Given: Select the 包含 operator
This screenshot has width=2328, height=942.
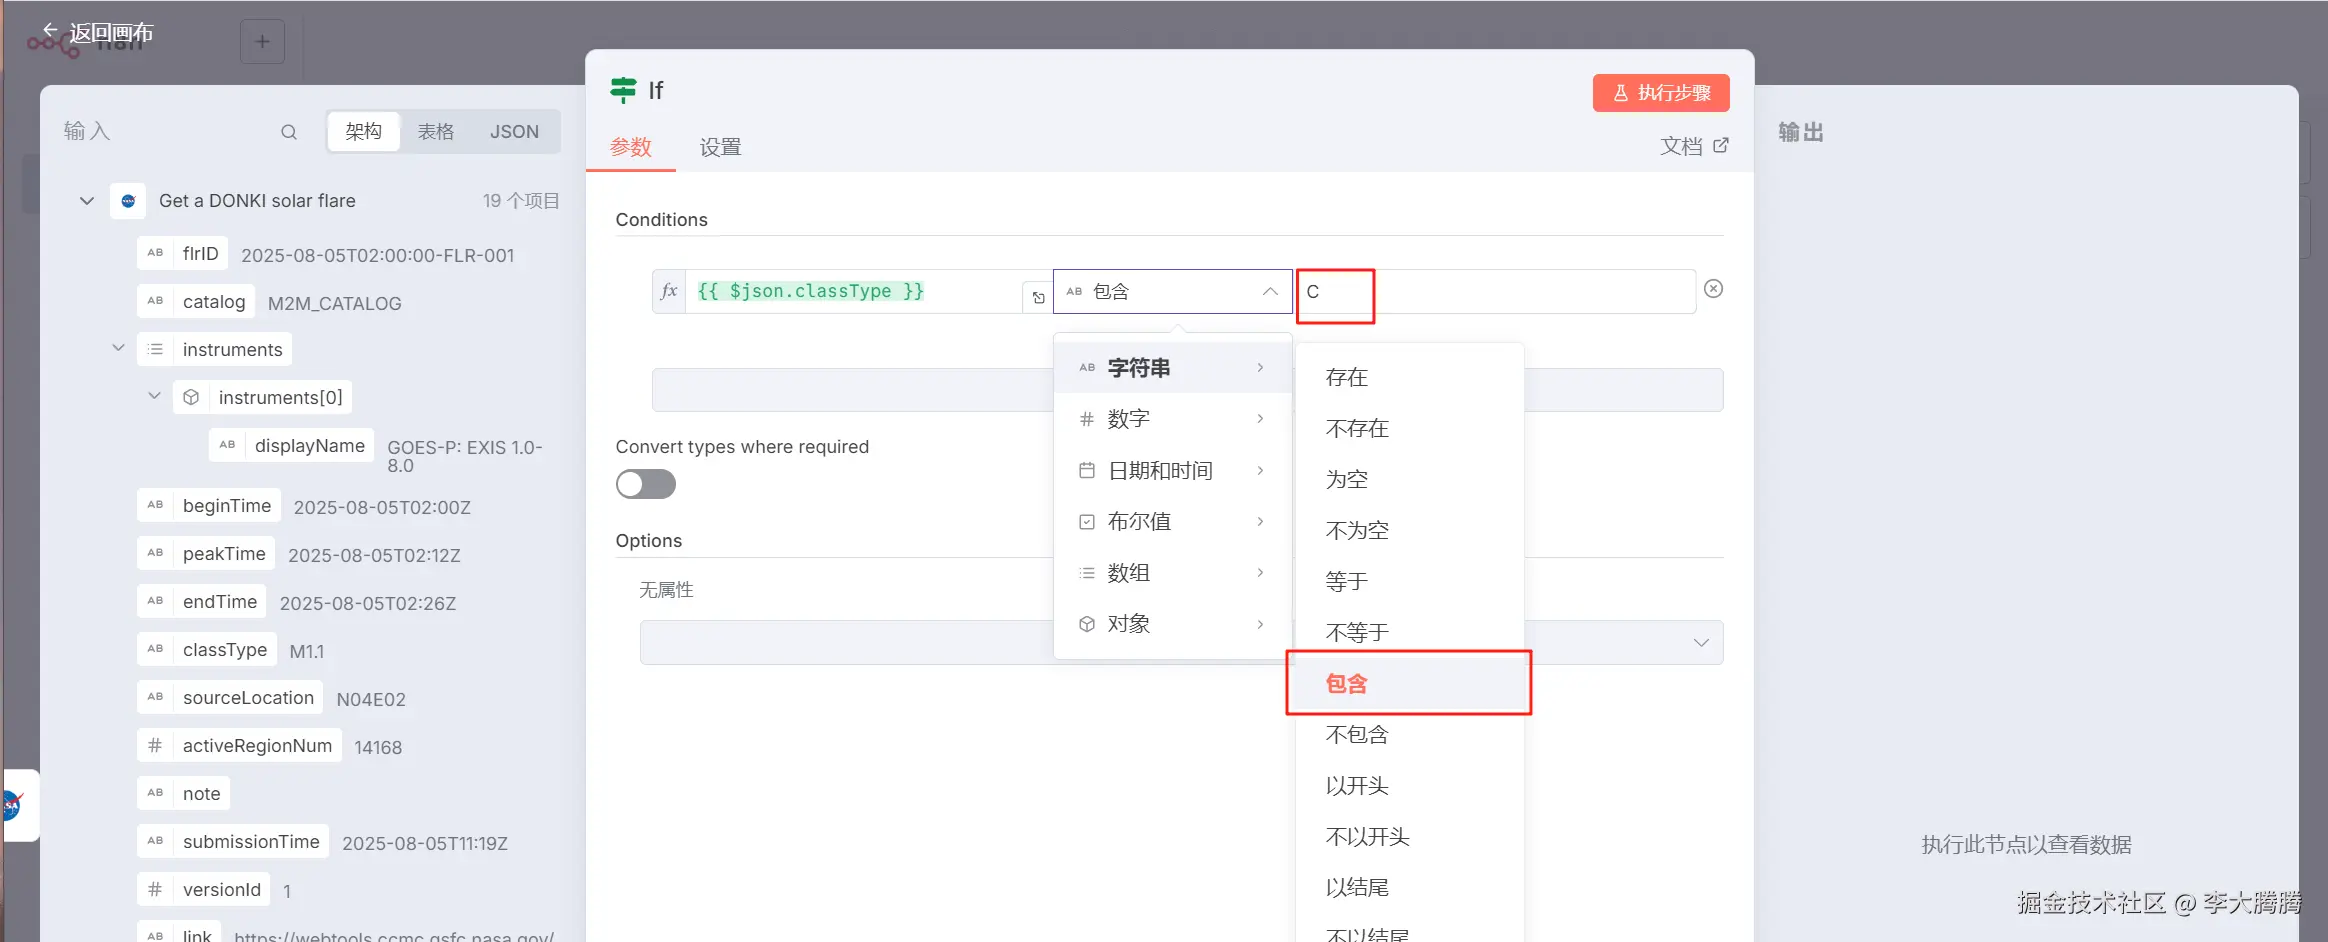Looking at the screenshot, I should click(x=1409, y=683).
